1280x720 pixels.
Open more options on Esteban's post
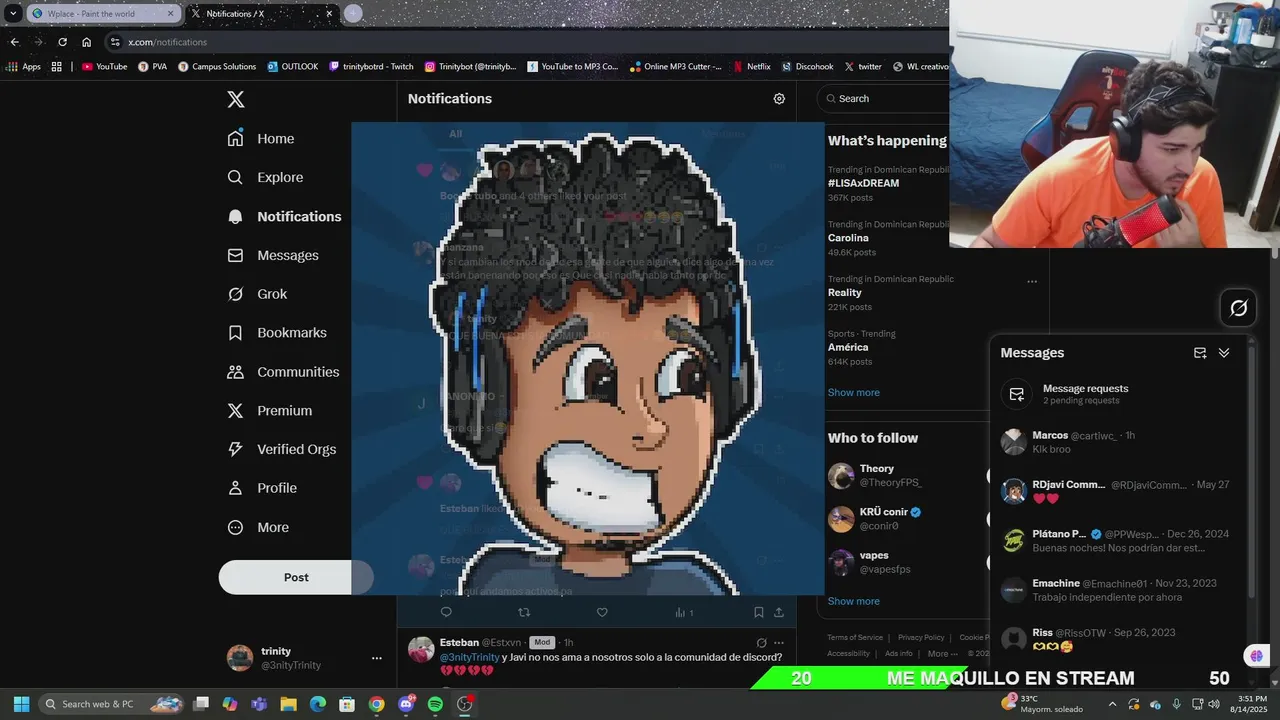click(779, 643)
